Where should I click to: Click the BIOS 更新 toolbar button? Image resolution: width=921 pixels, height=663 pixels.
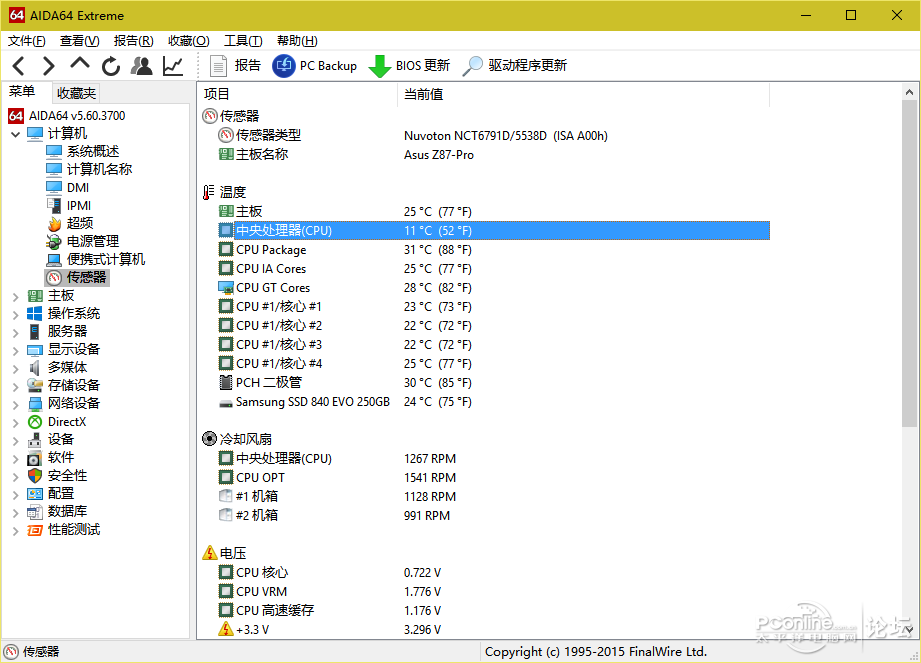pyautogui.click(x=409, y=66)
